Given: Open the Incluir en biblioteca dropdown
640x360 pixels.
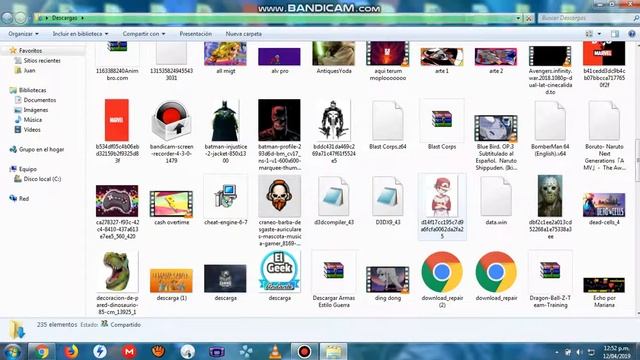Looking at the screenshot, I should pos(80,34).
